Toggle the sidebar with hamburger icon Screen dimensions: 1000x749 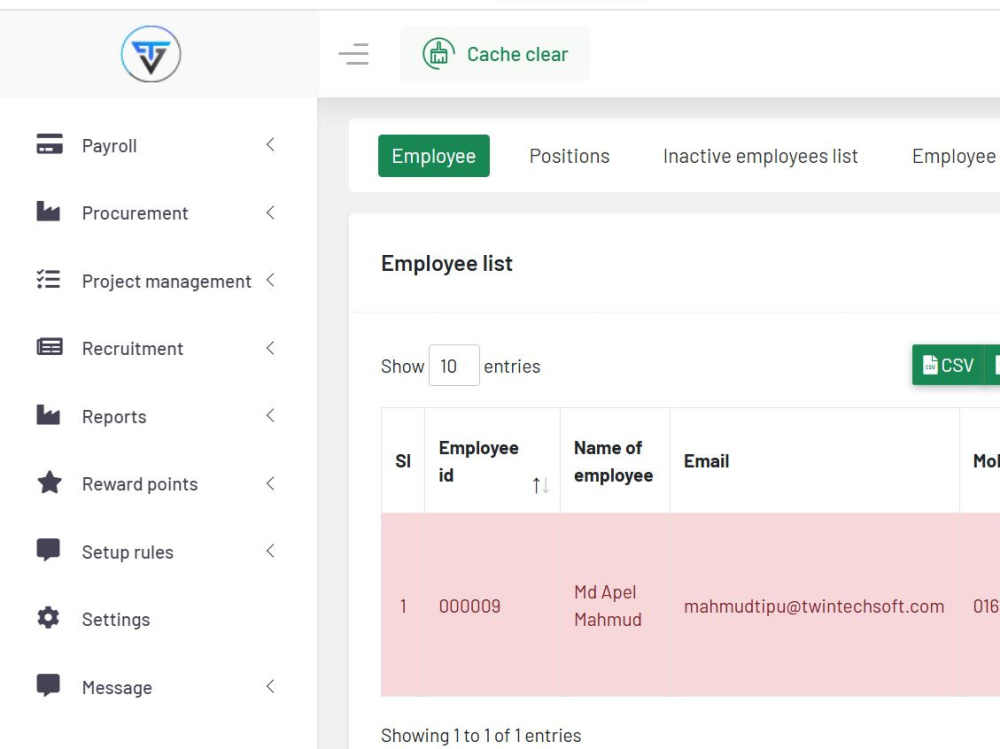353,54
